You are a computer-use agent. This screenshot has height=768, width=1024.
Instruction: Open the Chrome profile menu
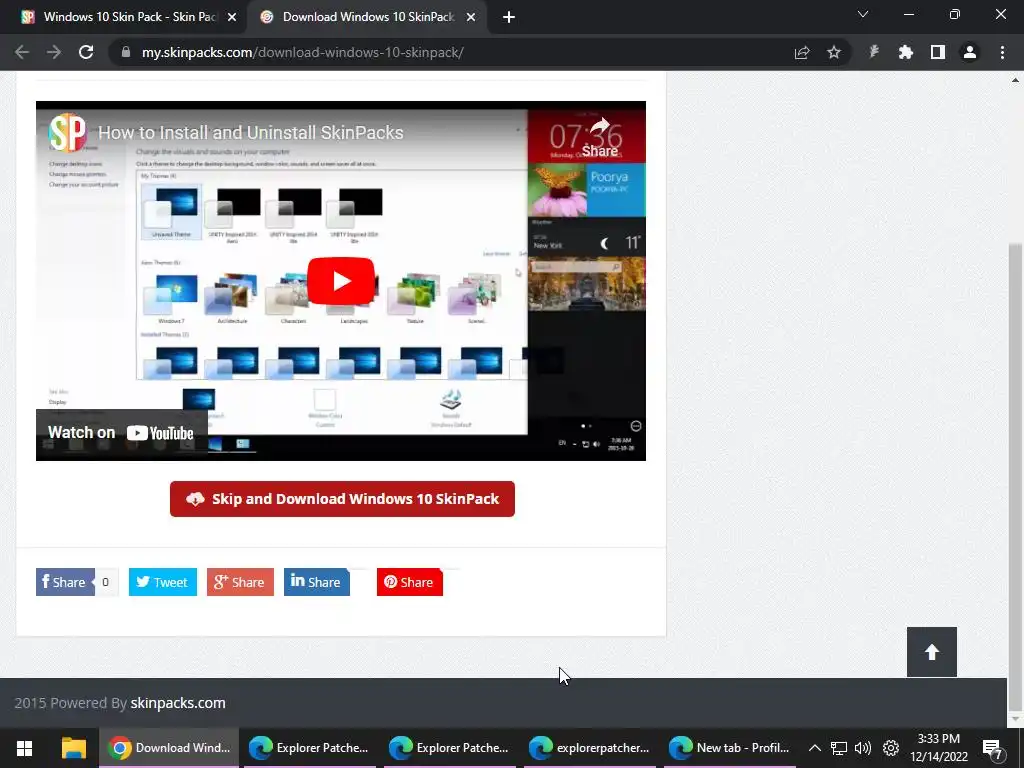(x=970, y=52)
